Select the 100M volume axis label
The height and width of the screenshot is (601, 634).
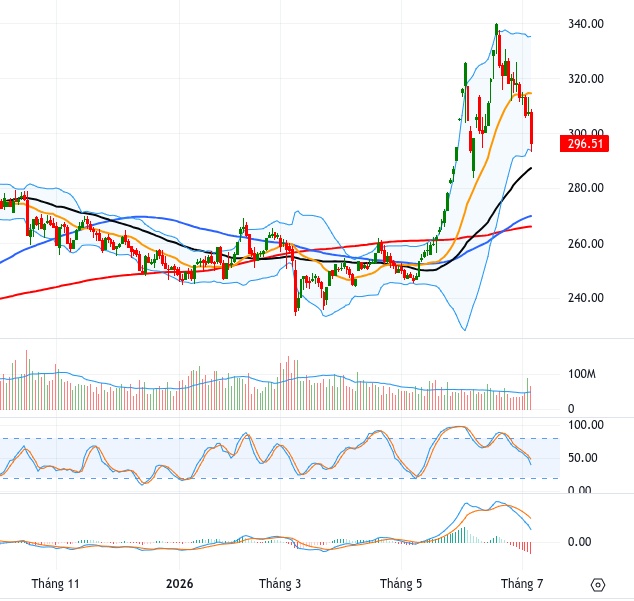click(x=582, y=374)
